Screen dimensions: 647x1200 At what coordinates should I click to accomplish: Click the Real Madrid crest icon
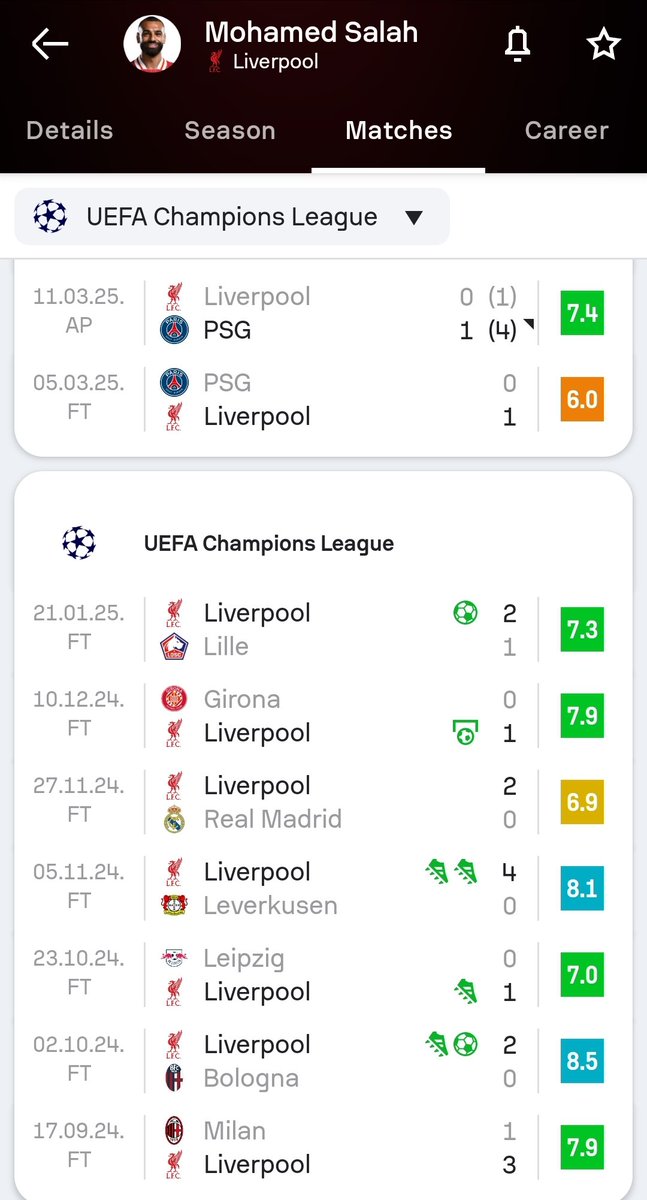[x=174, y=819]
